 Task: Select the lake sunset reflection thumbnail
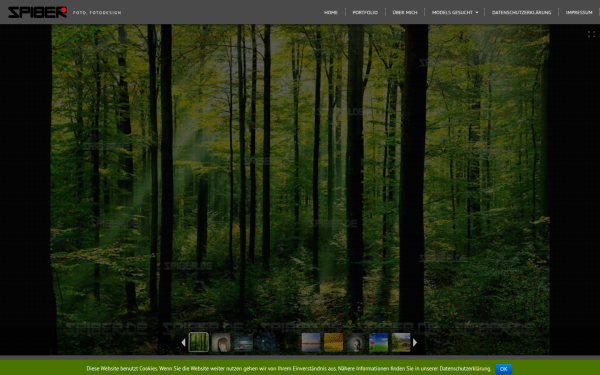[x=311, y=342]
